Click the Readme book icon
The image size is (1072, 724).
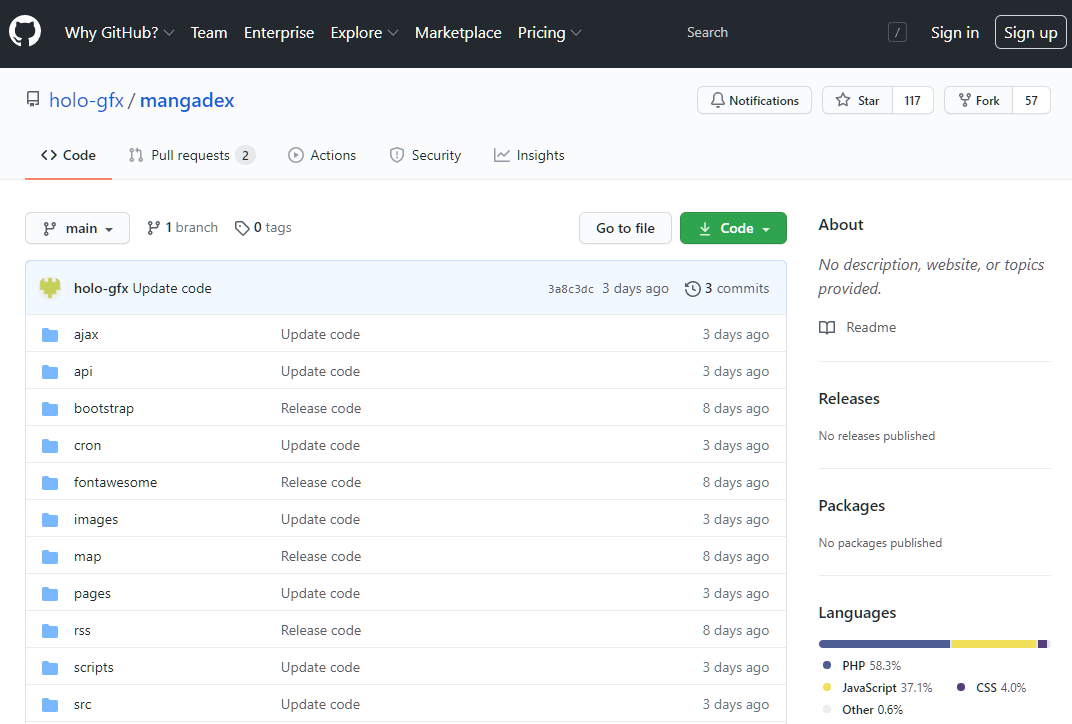coord(827,328)
